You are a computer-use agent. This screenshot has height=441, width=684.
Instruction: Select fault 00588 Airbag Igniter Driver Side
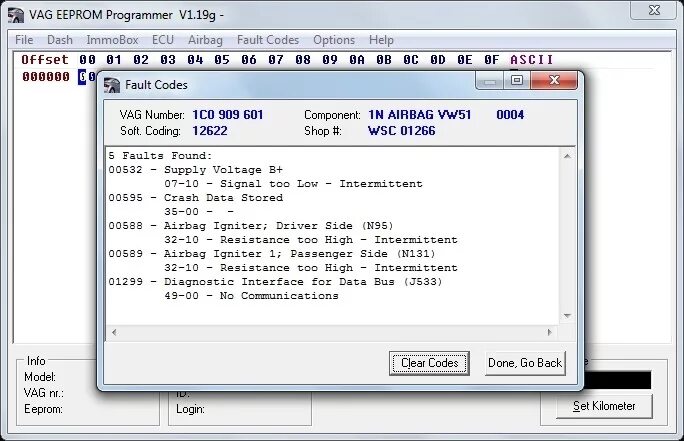251,226
